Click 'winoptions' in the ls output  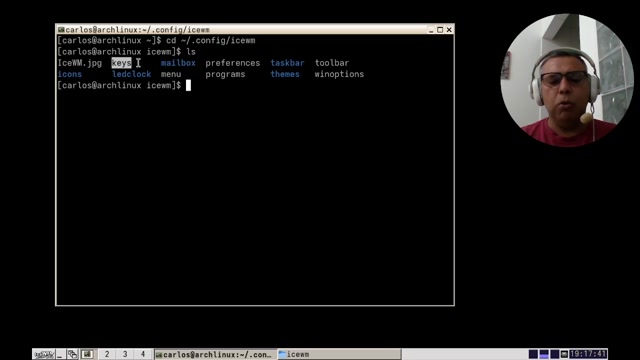coord(339,74)
